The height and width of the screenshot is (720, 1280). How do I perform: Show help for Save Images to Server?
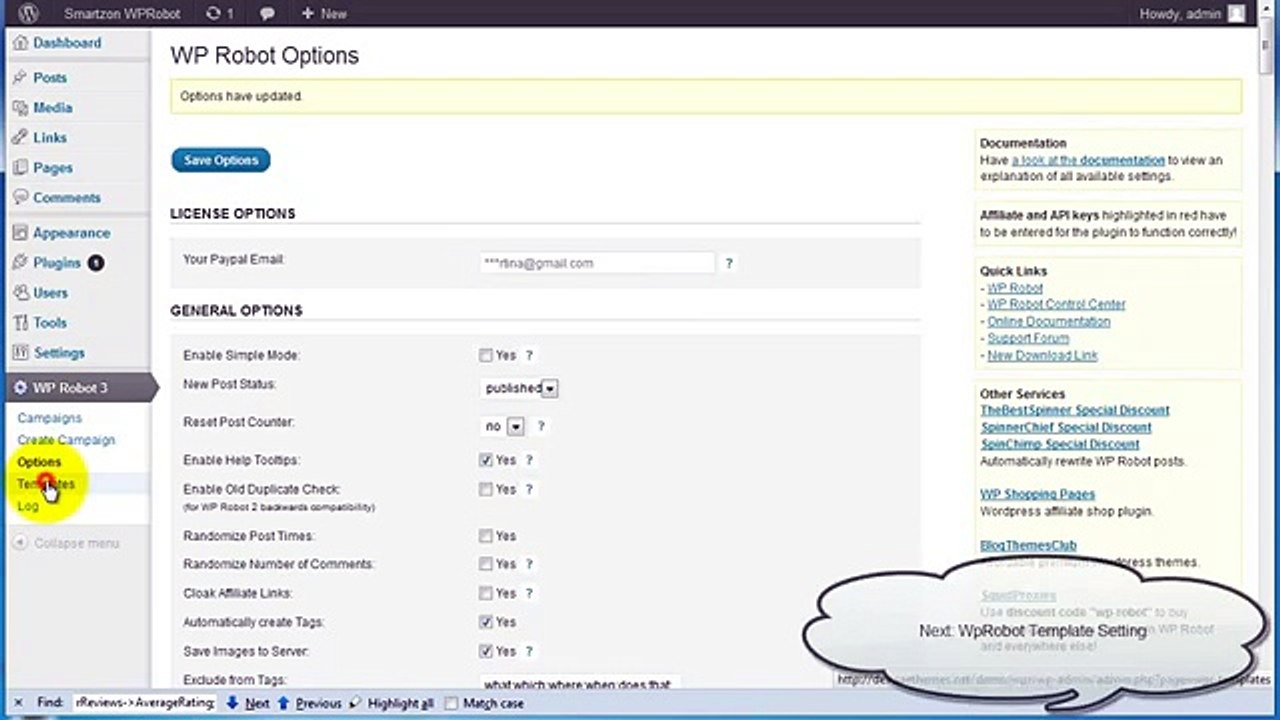[529, 651]
